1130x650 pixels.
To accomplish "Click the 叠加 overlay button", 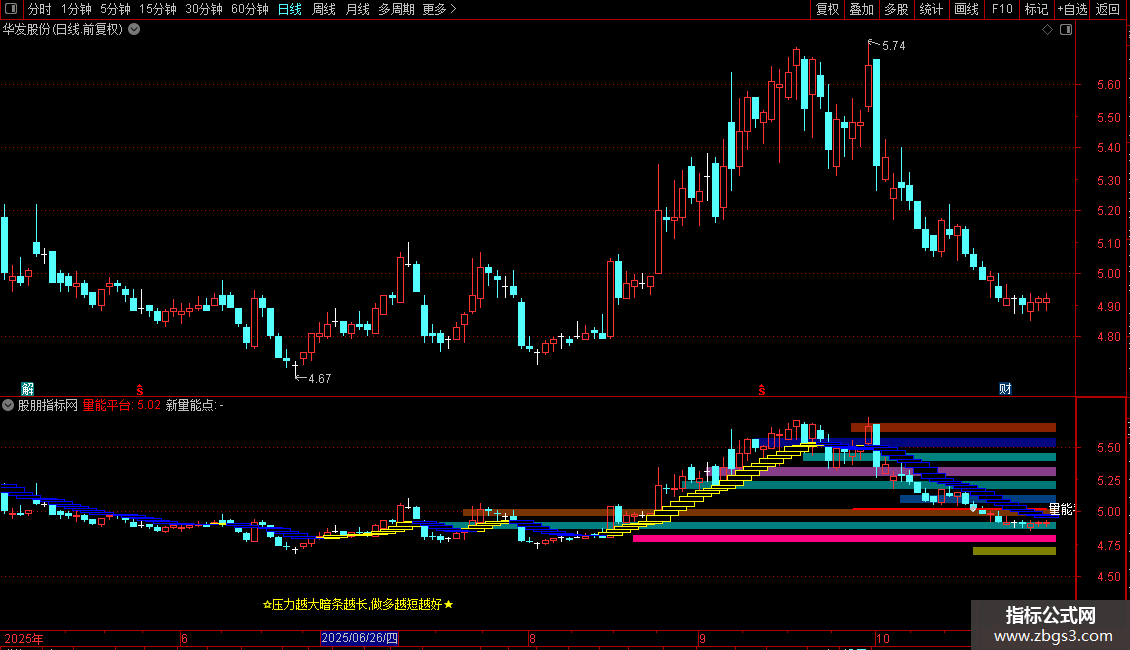I will click(861, 9).
